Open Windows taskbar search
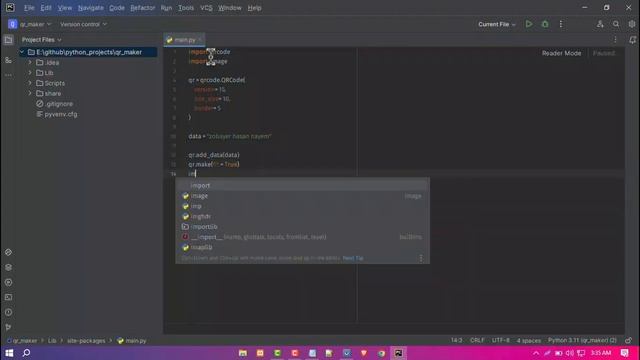The height and width of the screenshot is (360, 640). coord(26,353)
